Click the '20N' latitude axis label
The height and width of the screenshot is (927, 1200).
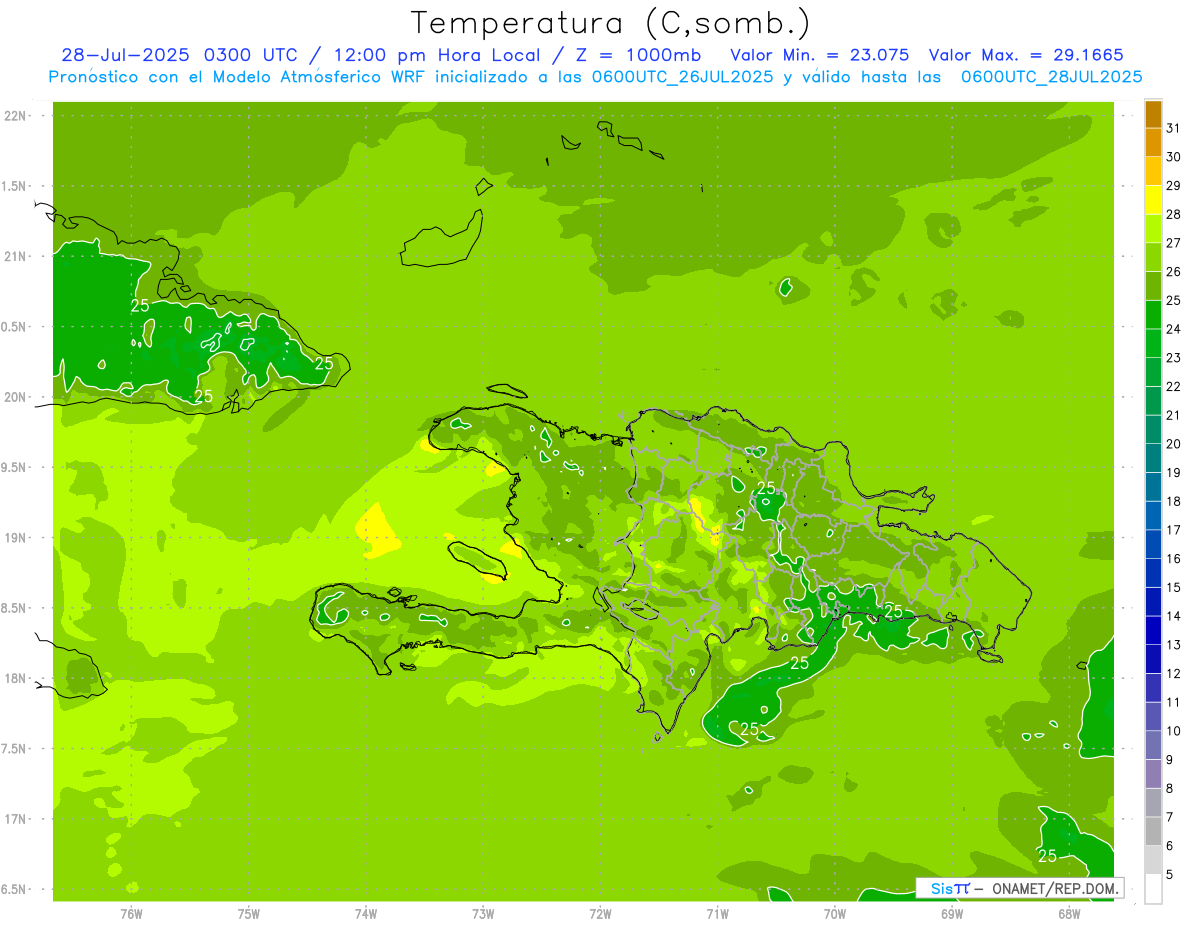pos(14,397)
